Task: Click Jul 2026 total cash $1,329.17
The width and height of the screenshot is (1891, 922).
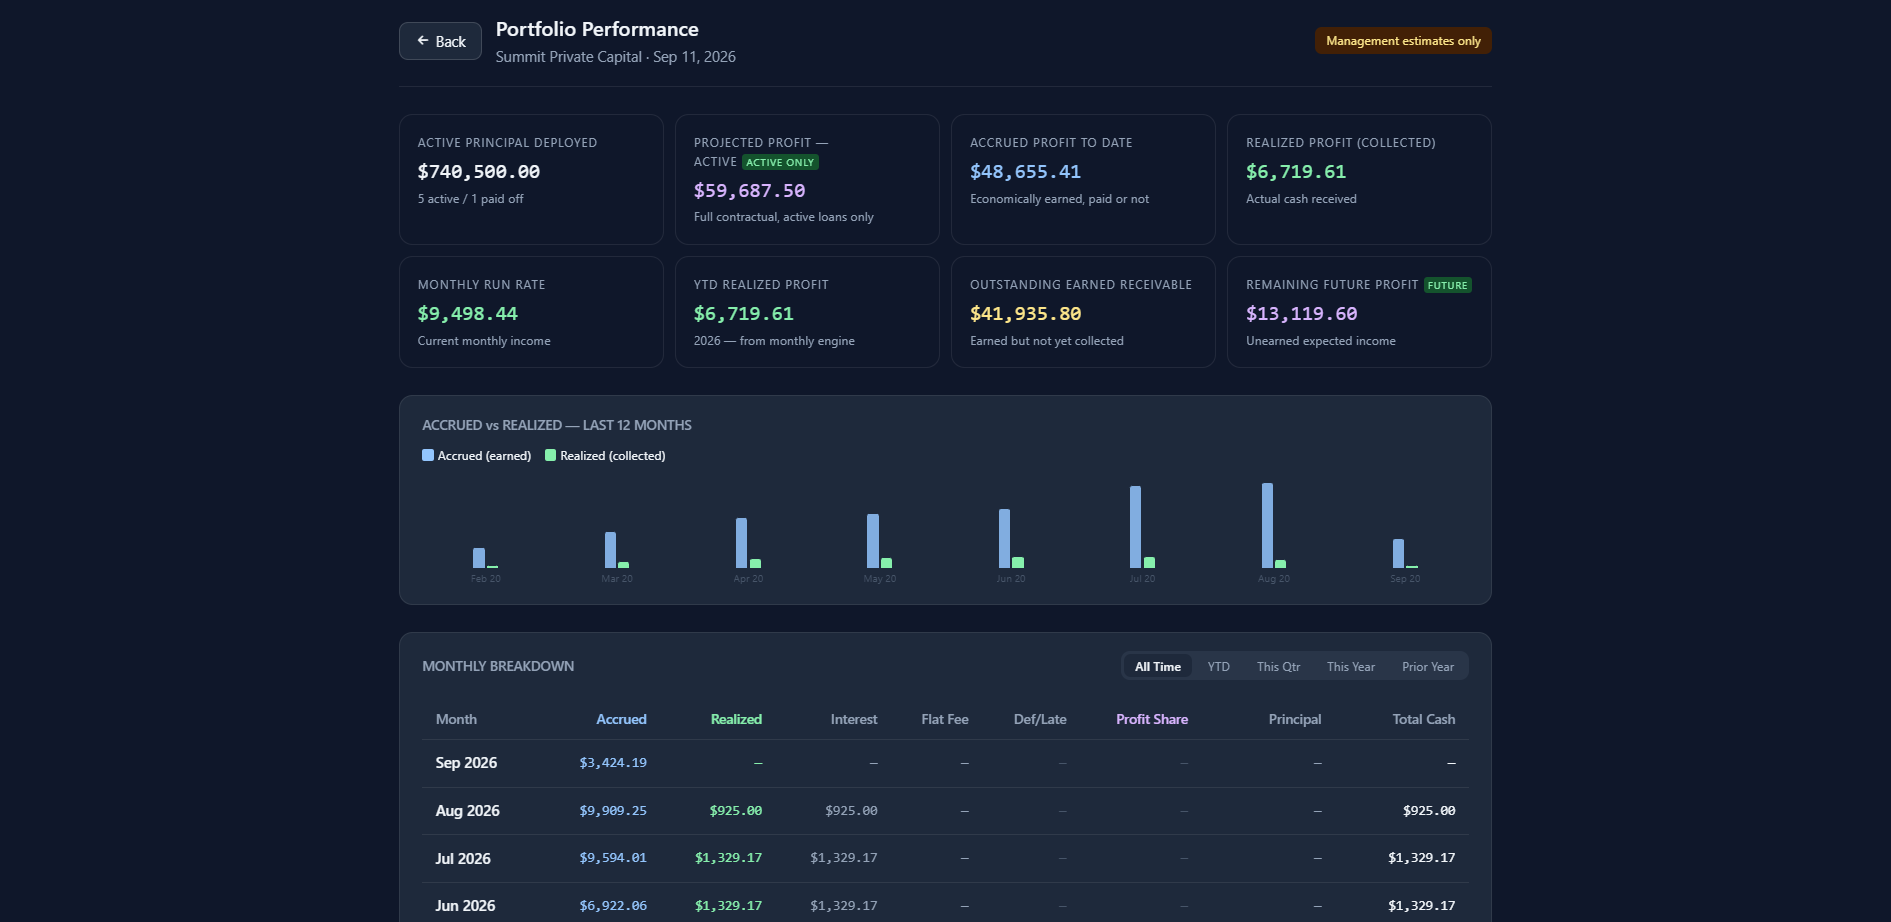Action: 1421,858
